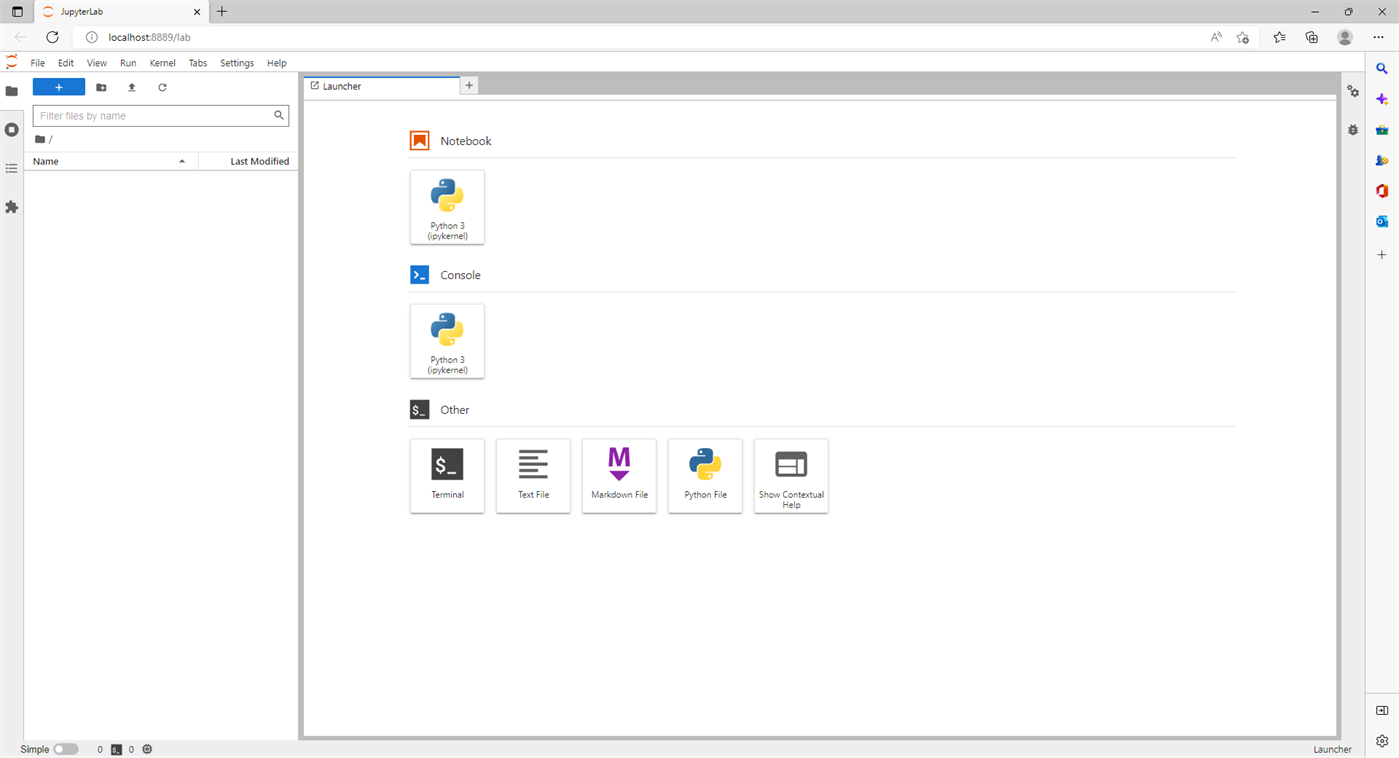The width and height of the screenshot is (1399, 758).
Task: Open the Property Inspector gears icon
Action: coord(1353,91)
